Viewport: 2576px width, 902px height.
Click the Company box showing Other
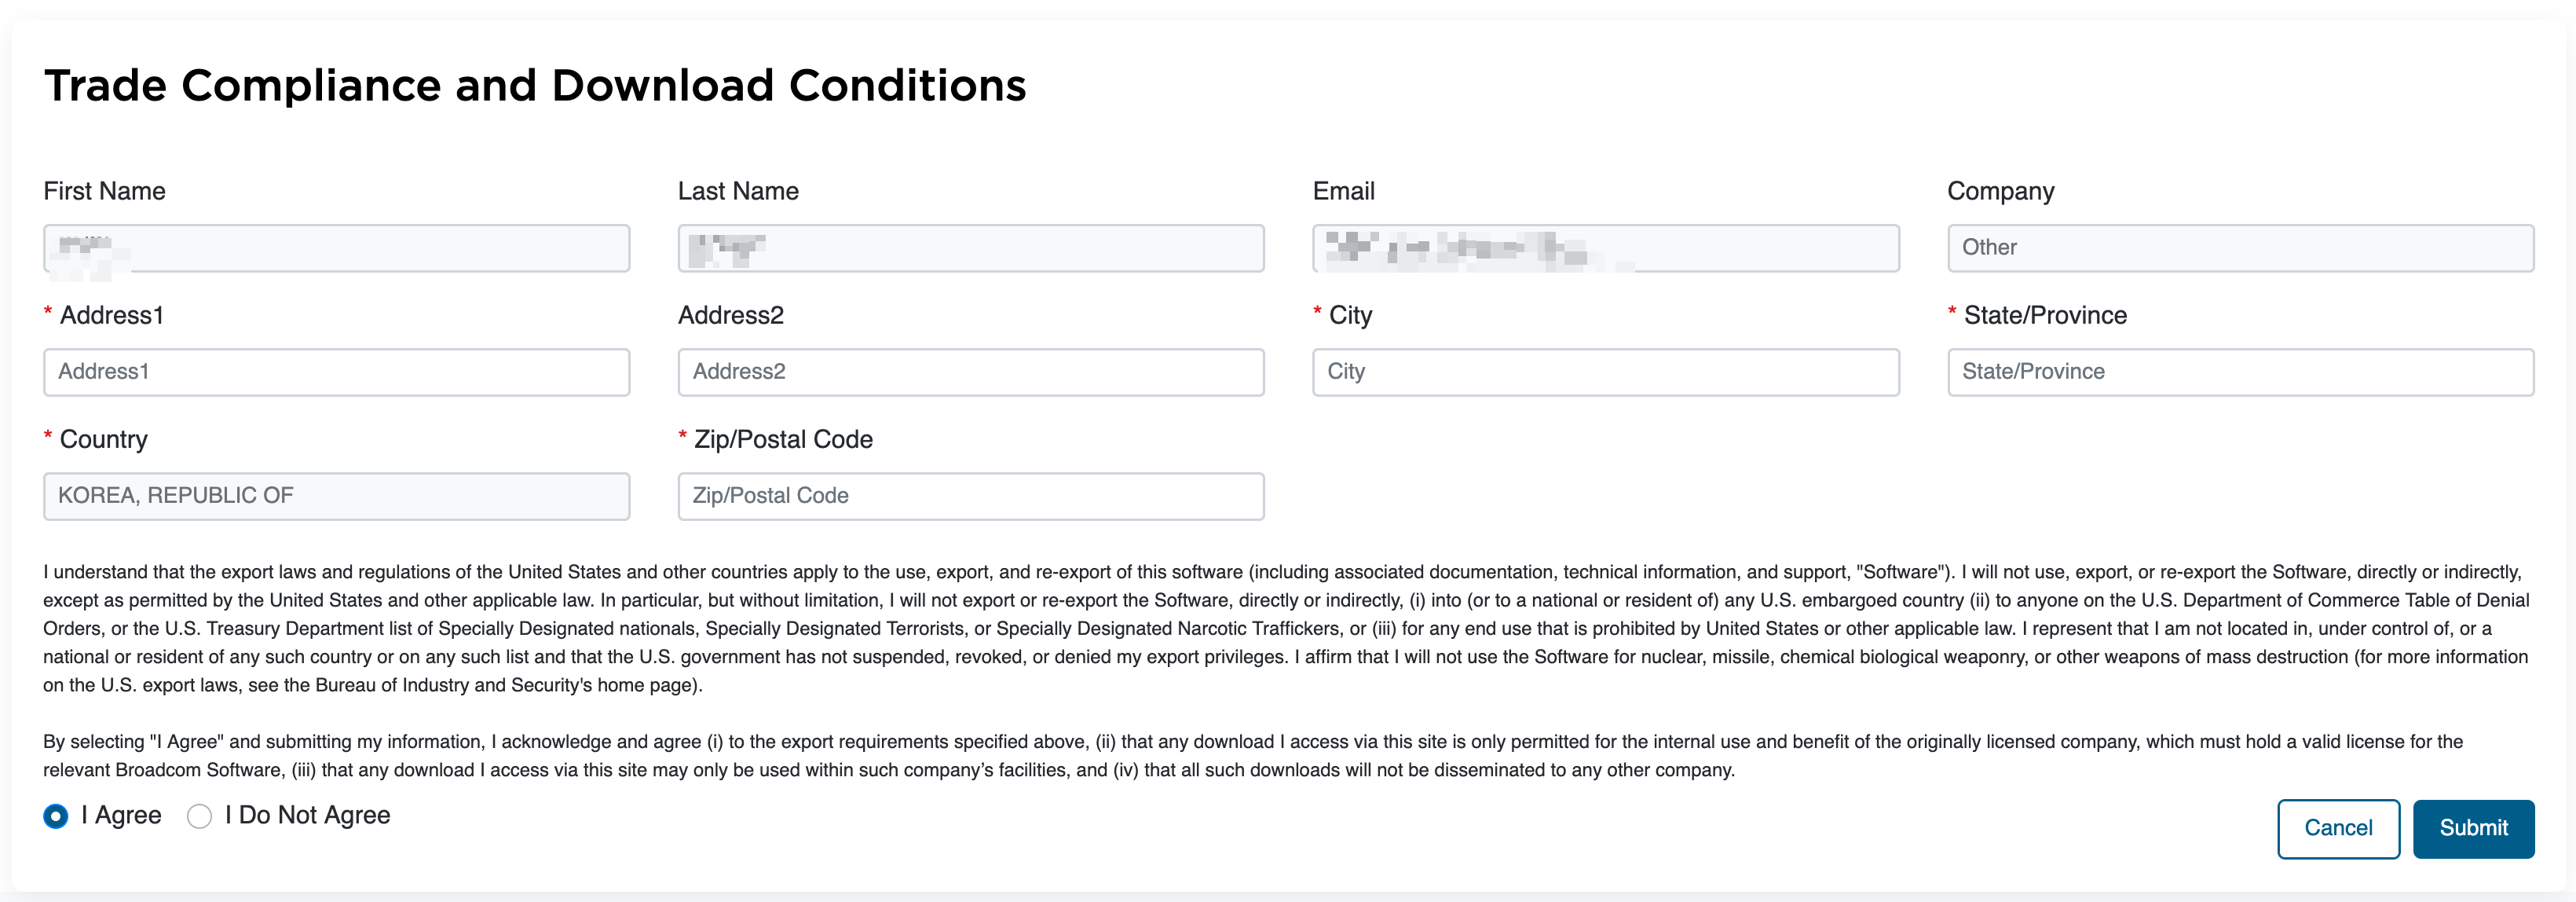click(x=2240, y=248)
